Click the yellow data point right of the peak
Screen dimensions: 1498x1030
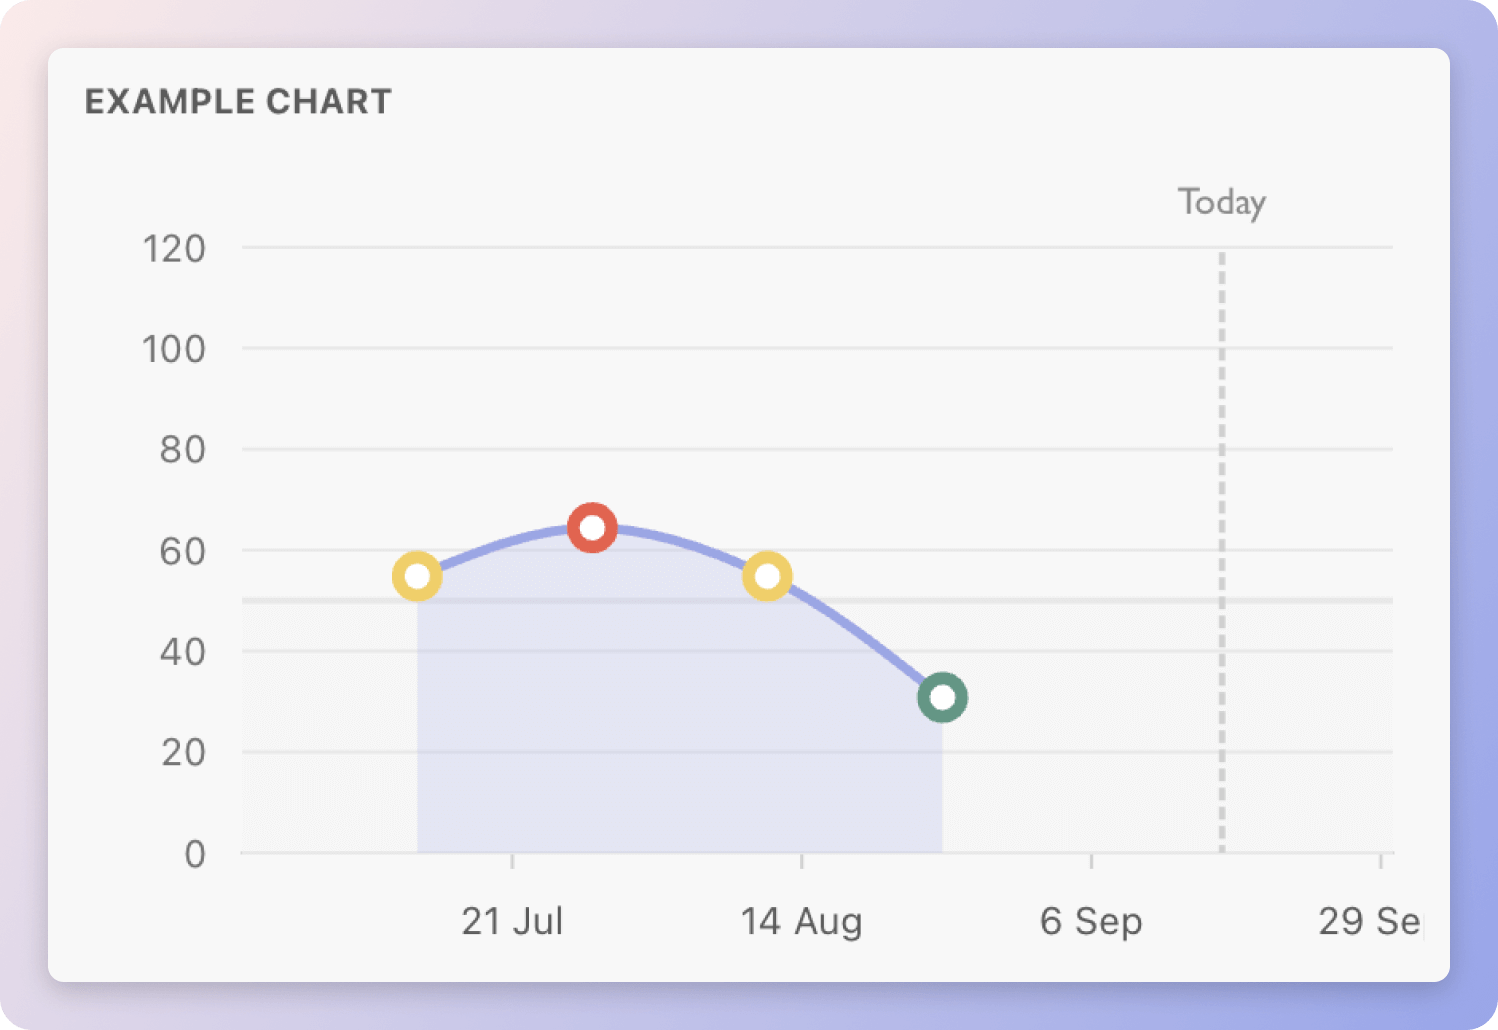767,576
